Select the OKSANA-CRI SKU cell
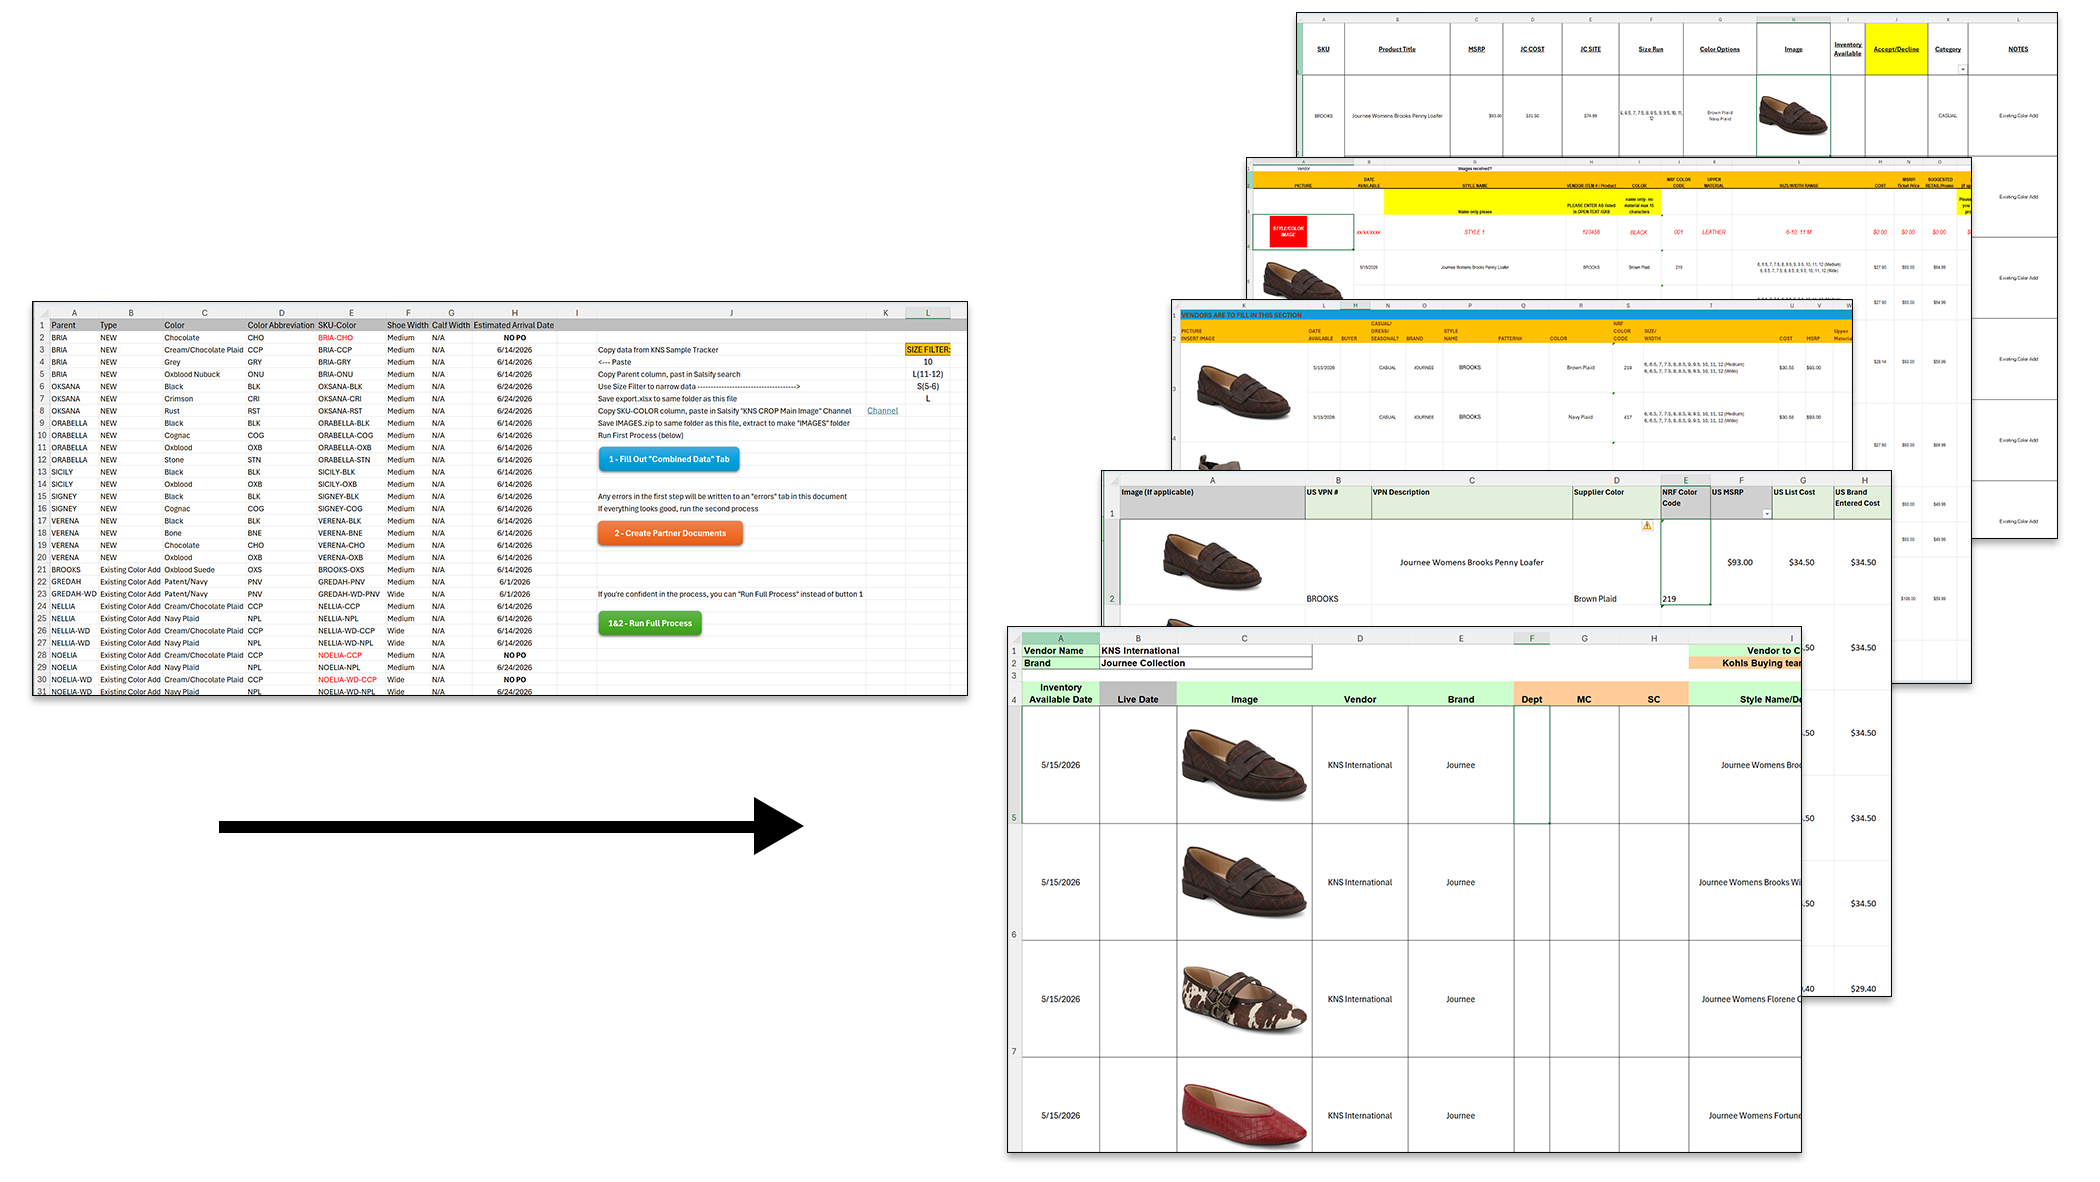The width and height of the screenshot is (2100, 1182). (x=351, y=399)
